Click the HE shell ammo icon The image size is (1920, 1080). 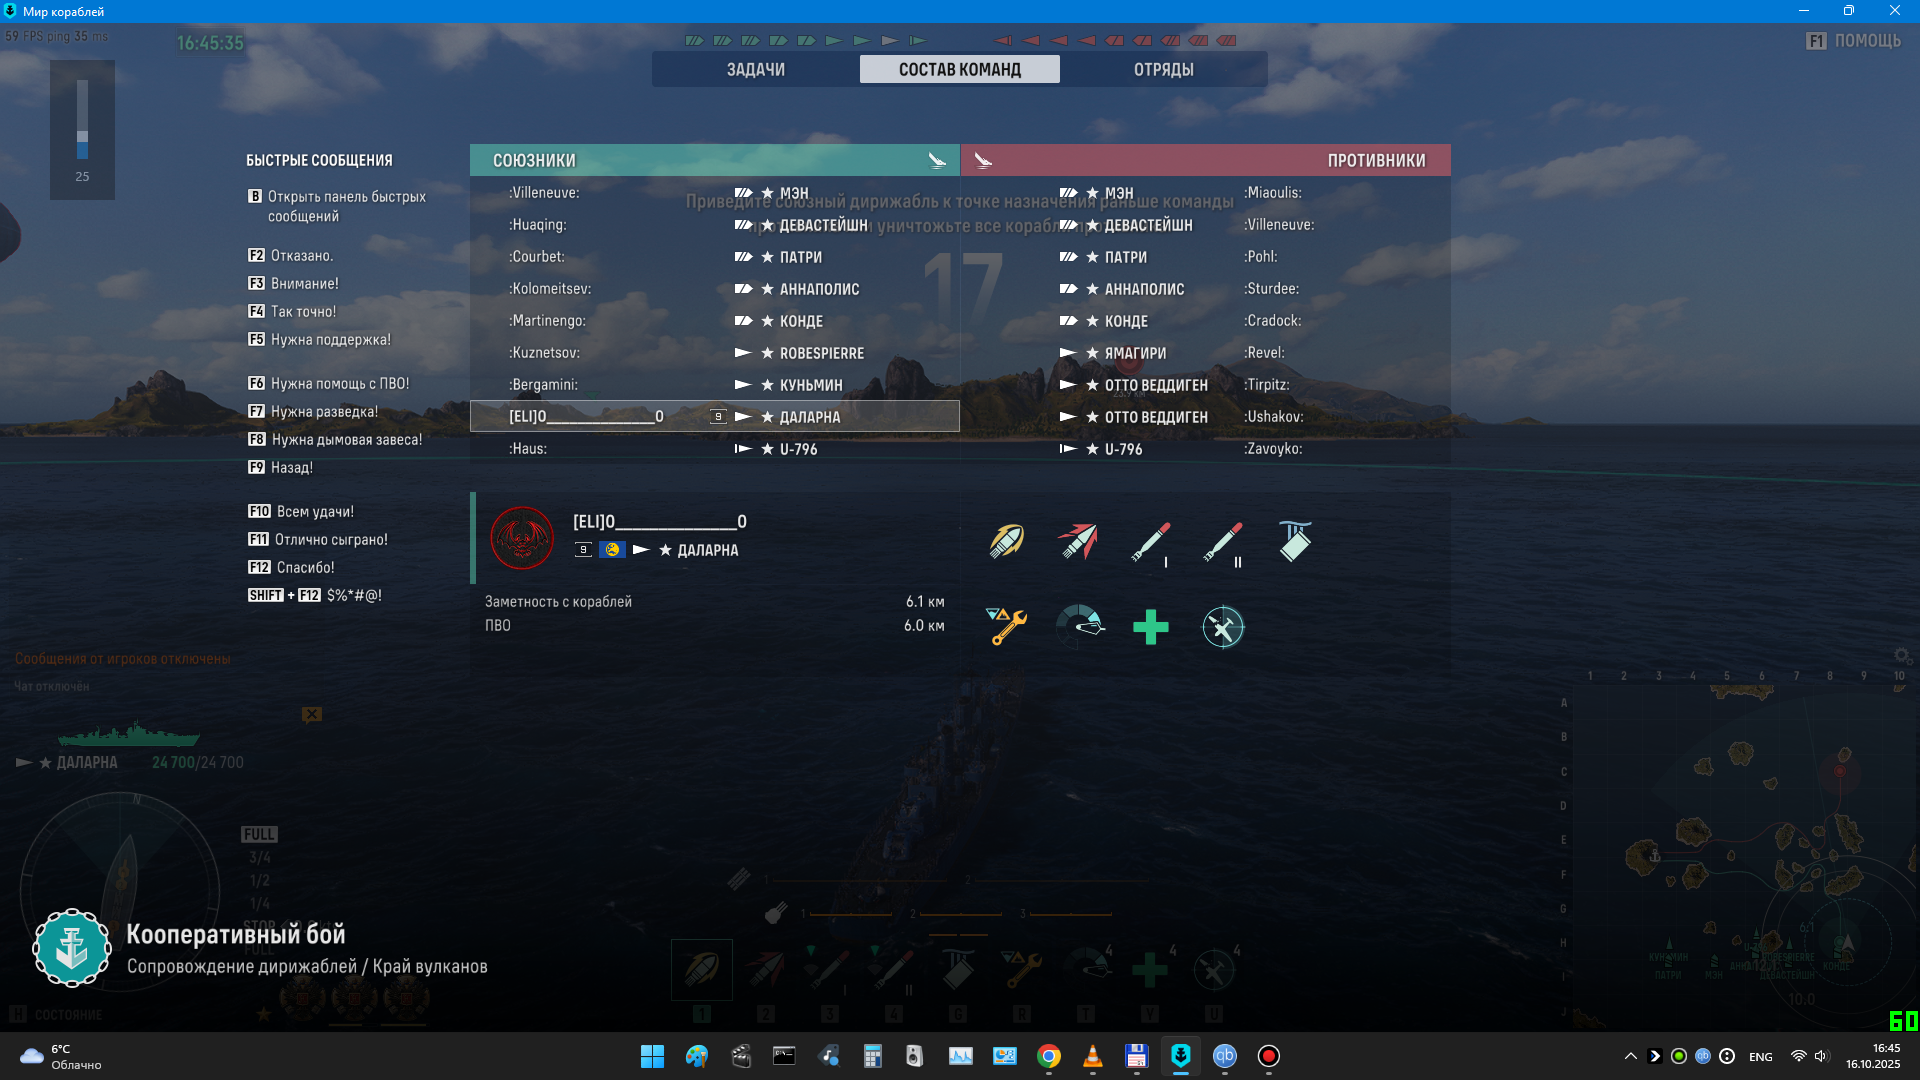[x=1007, y=541]
